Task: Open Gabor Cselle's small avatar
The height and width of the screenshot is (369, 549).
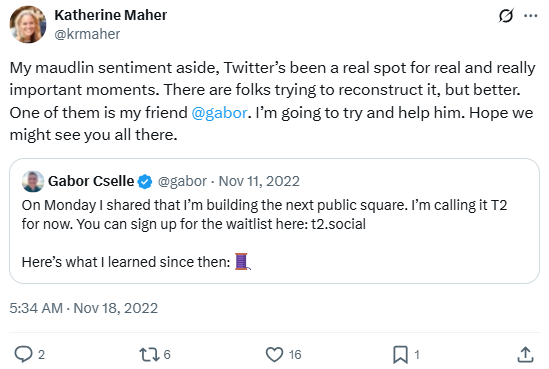Action: (33, 181)
